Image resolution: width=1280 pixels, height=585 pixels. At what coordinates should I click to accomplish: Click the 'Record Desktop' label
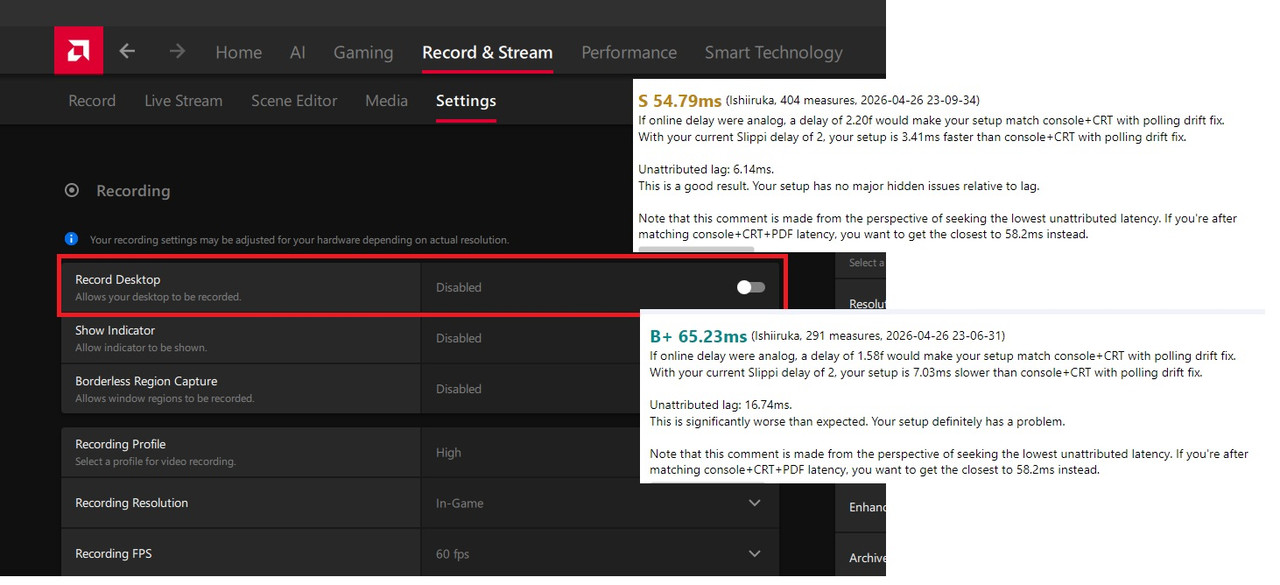pos(118,279)
